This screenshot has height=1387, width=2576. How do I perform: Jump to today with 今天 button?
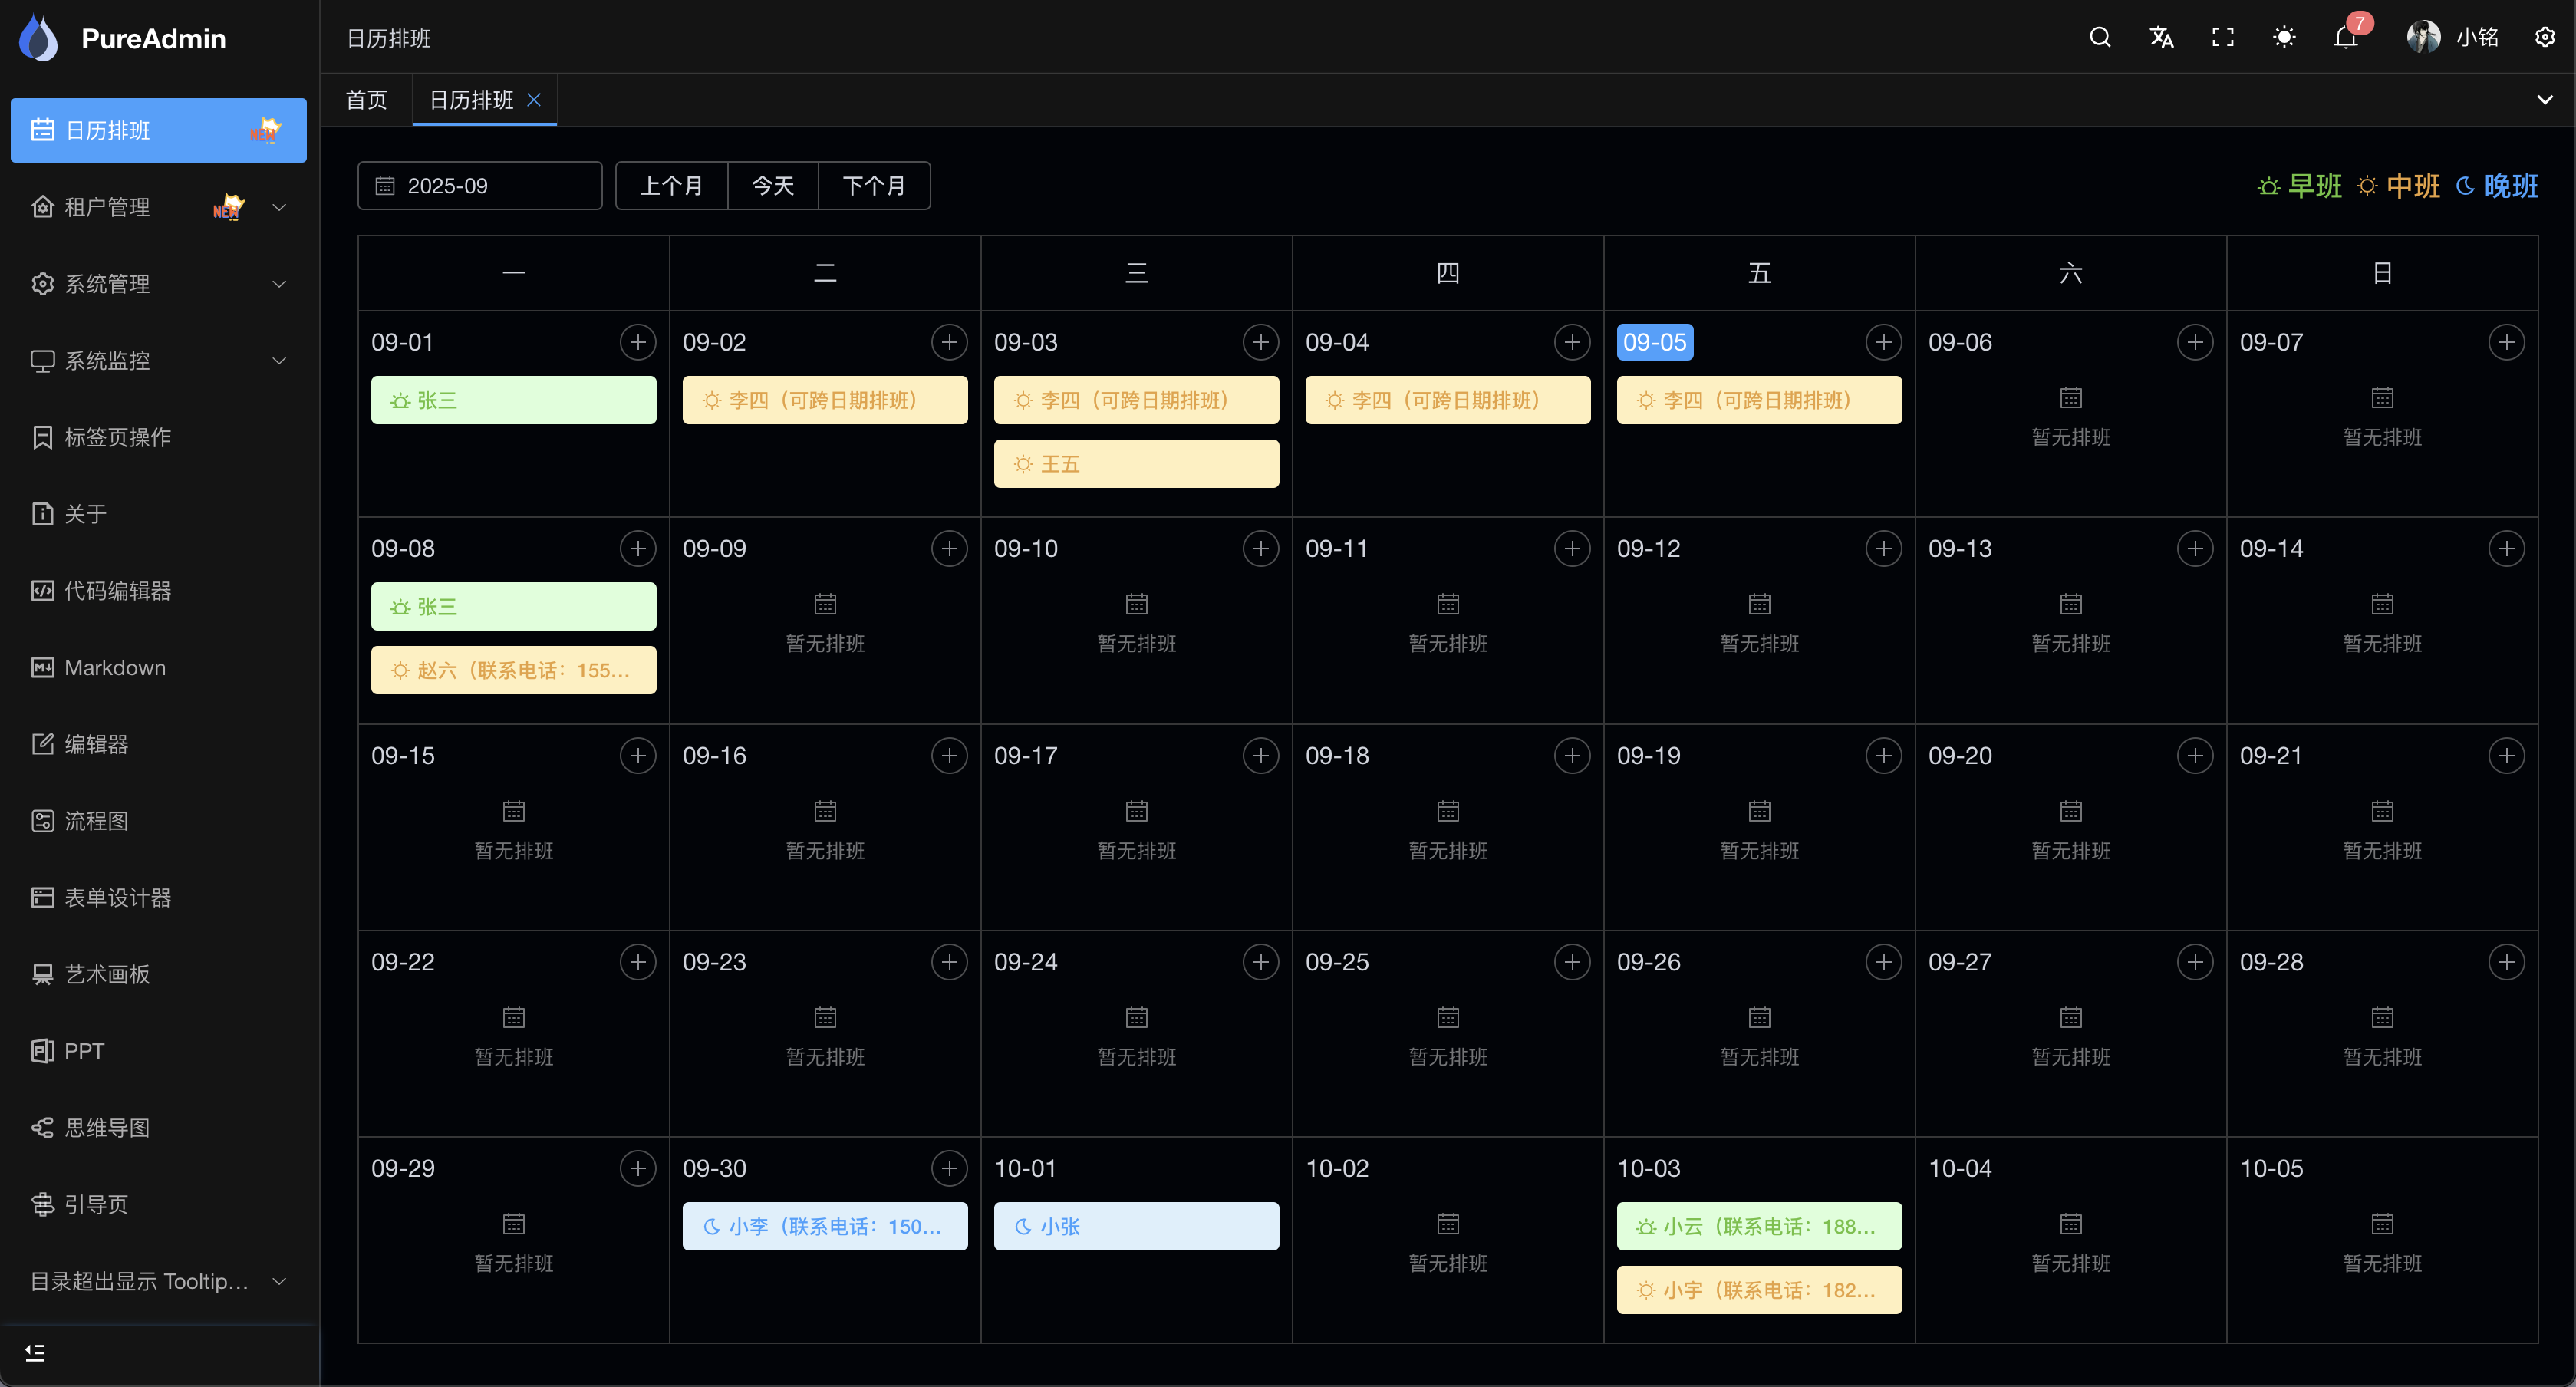coord(771,185)
